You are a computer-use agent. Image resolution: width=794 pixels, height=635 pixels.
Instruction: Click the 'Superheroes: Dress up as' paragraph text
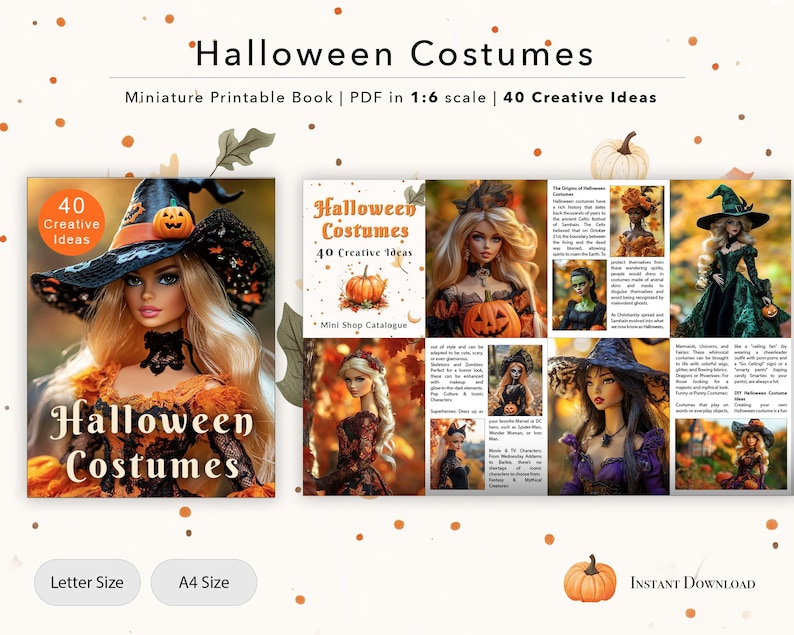[x=457, y=412]
